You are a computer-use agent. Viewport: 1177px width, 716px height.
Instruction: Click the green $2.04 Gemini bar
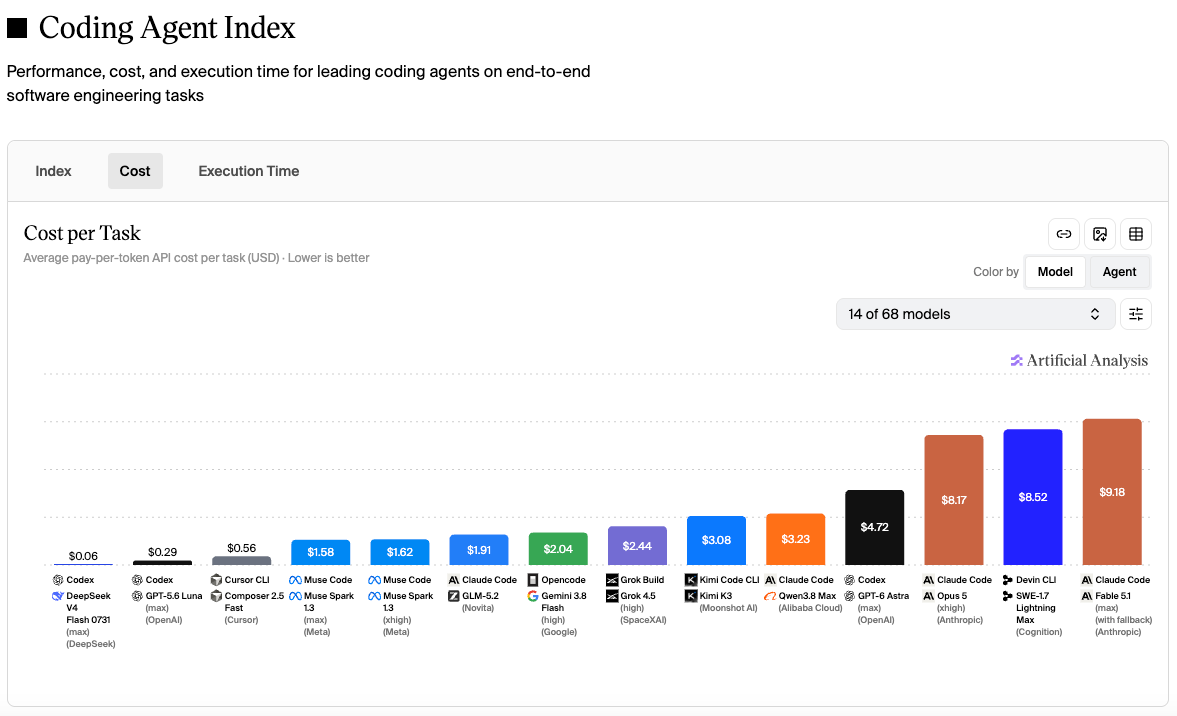(558, 549)
